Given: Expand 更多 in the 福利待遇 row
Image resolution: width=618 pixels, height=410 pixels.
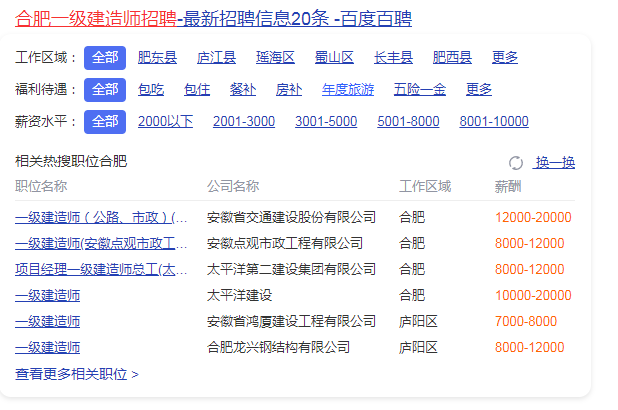Looking at the screenshot, I should [x=479, y=90].
